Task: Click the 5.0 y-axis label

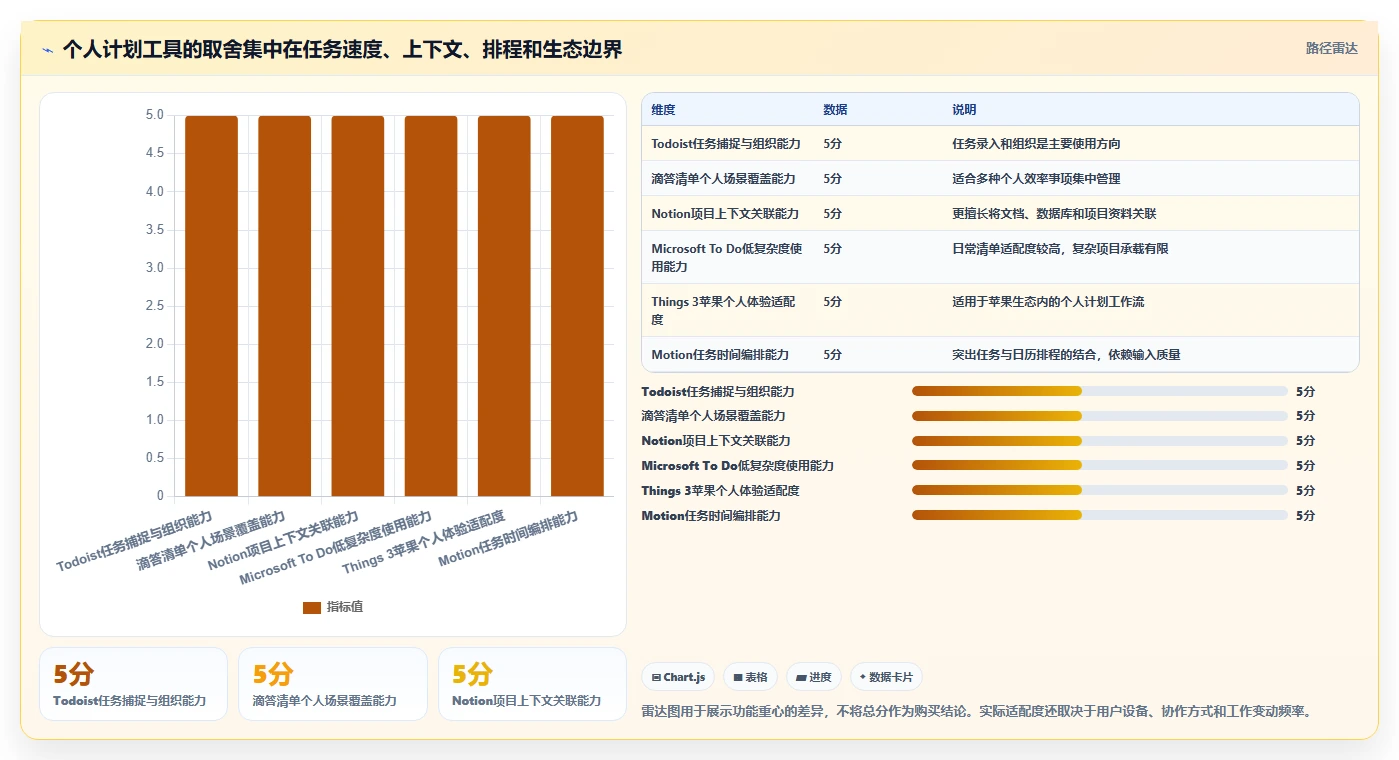Action: [x=154, y=115]
